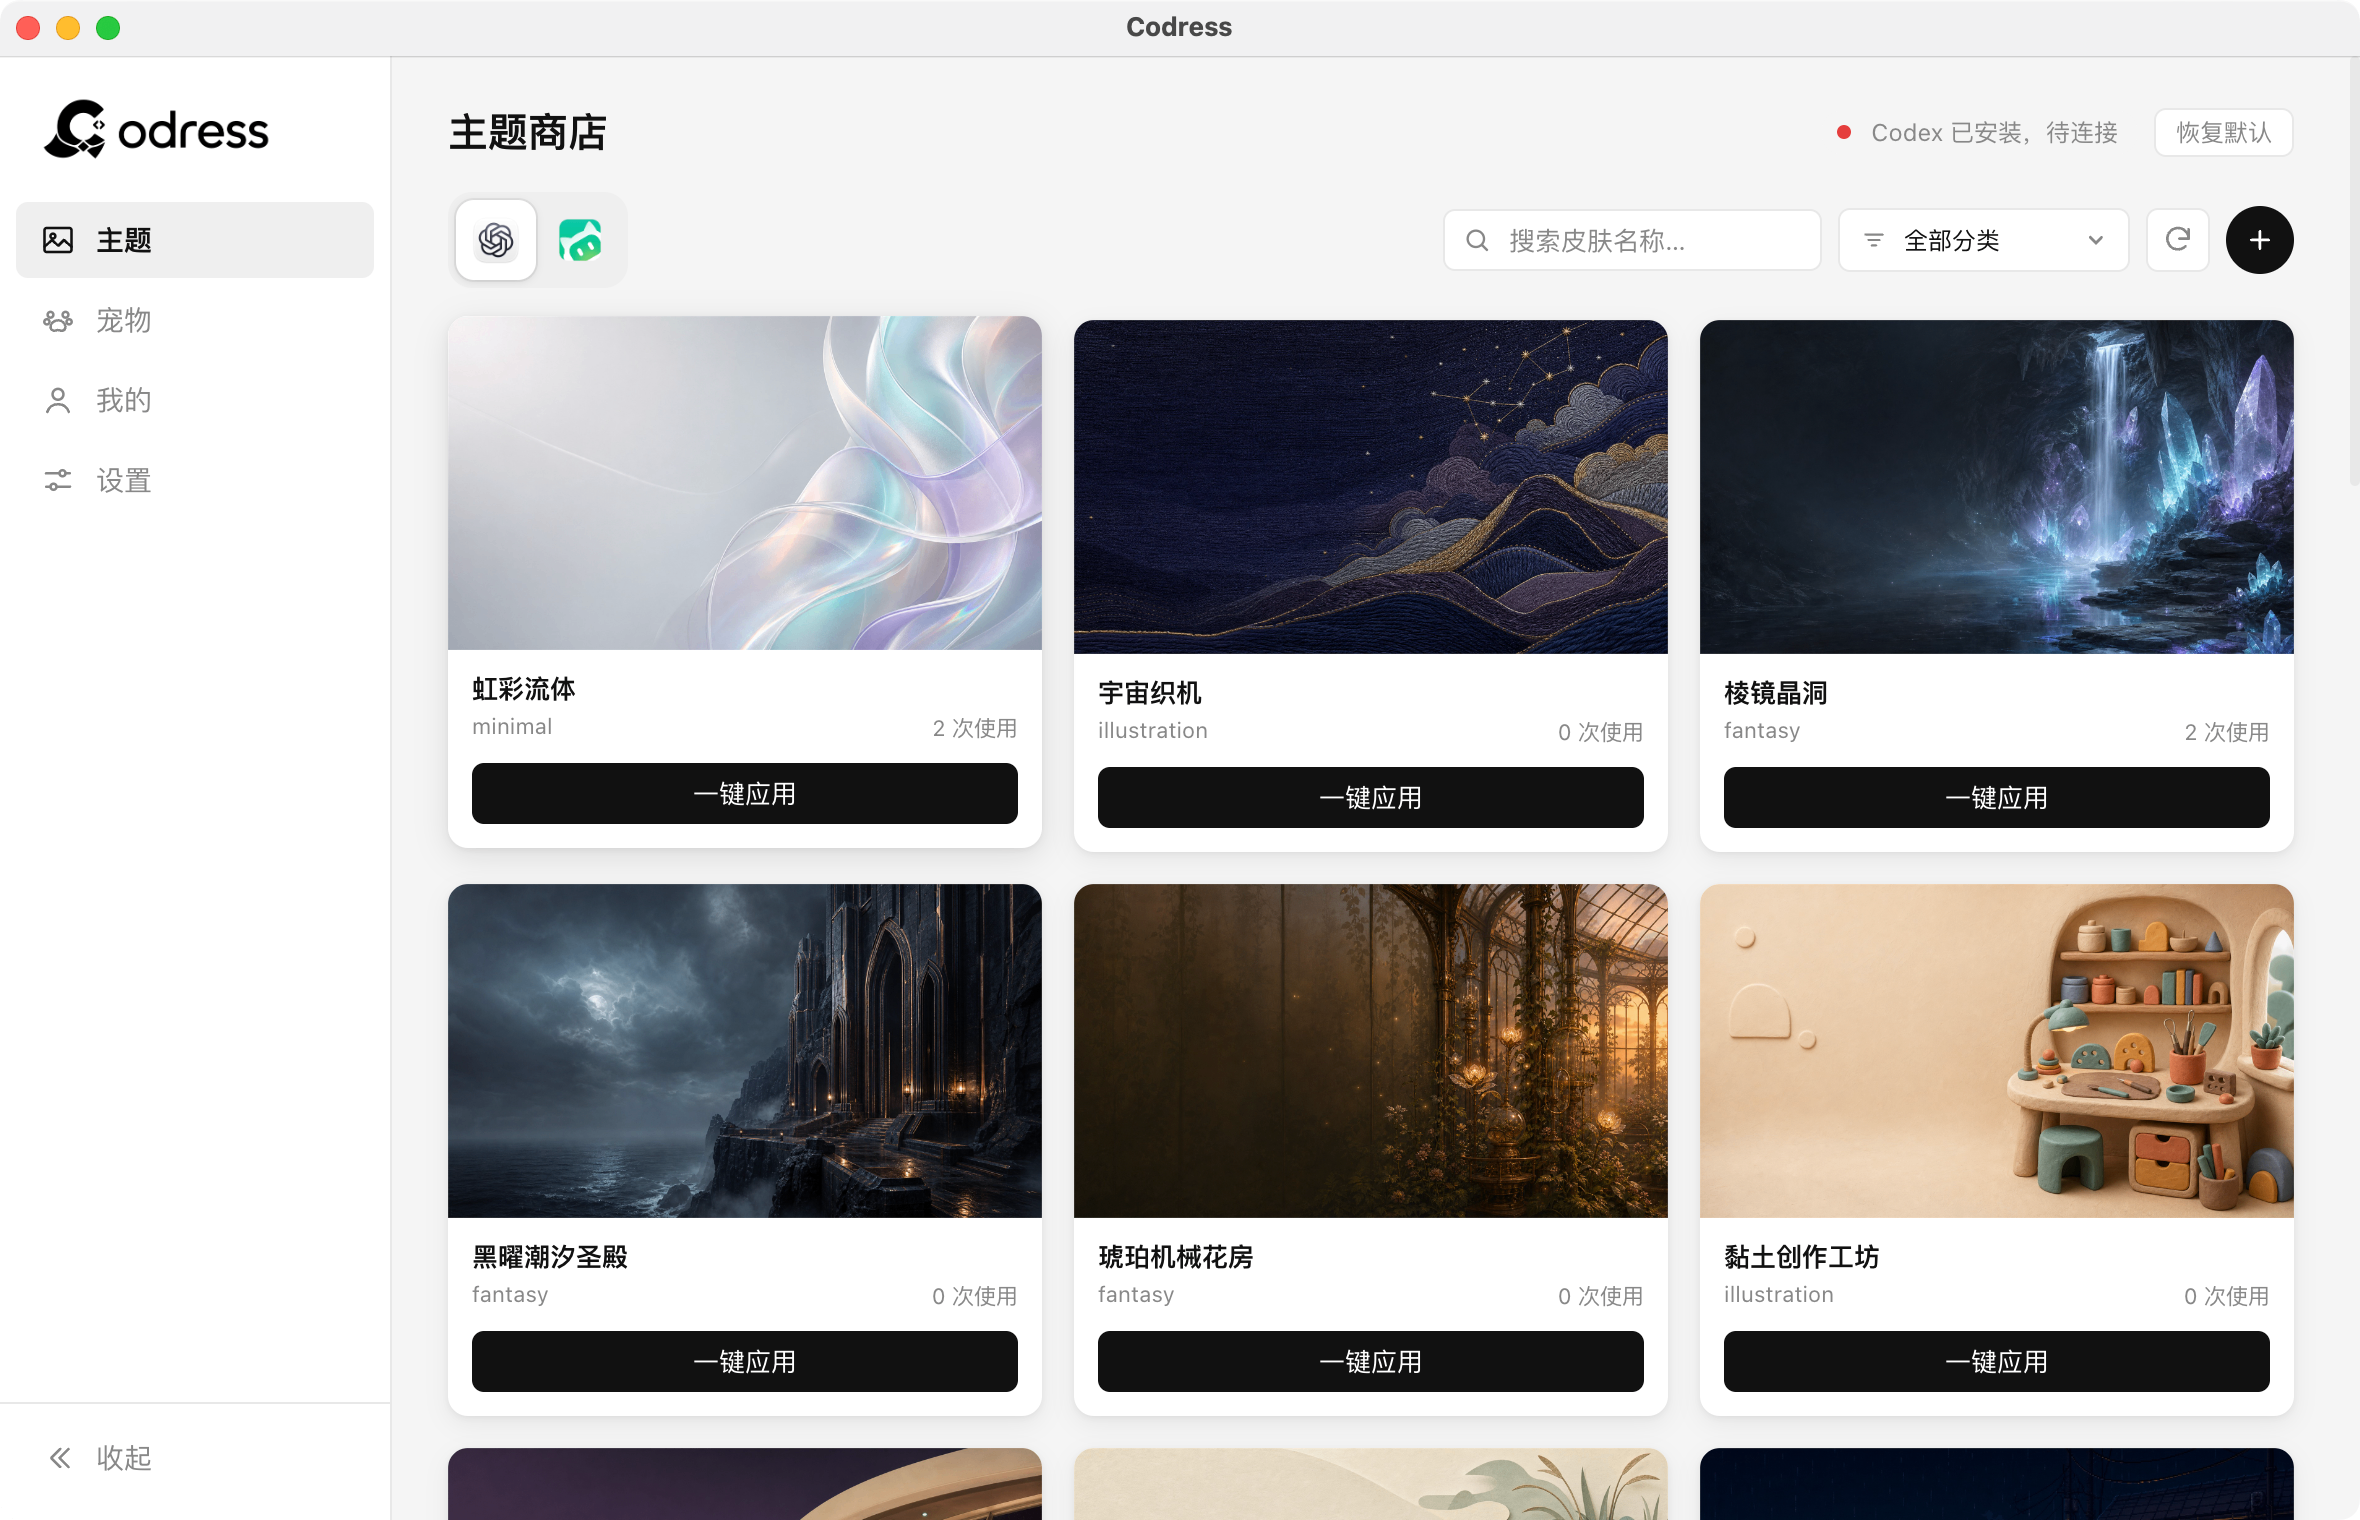Apply the 棱镜晶洞 theme
Screen dimensions: 2360x1520
tap(1997, 798)
